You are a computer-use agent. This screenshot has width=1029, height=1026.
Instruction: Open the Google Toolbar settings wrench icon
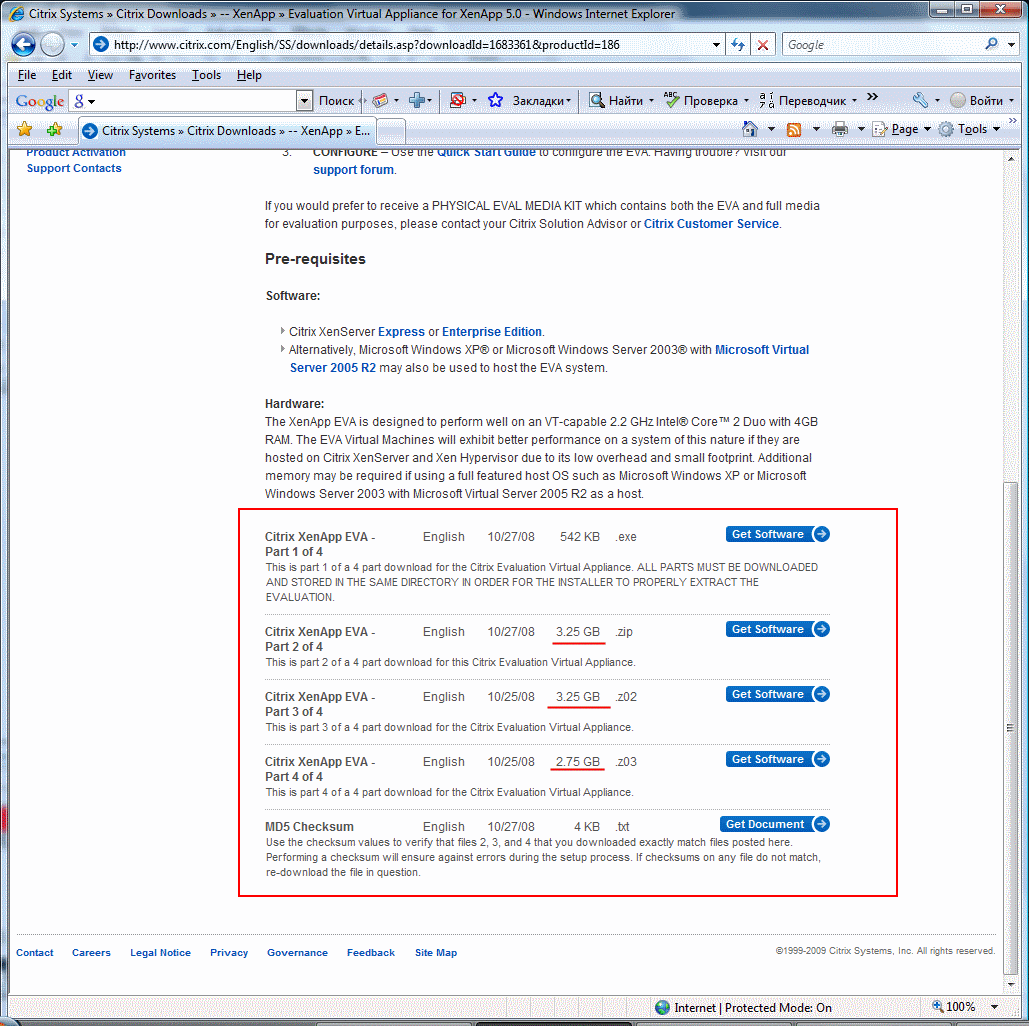pyautogui.click(x=919, y=102)
